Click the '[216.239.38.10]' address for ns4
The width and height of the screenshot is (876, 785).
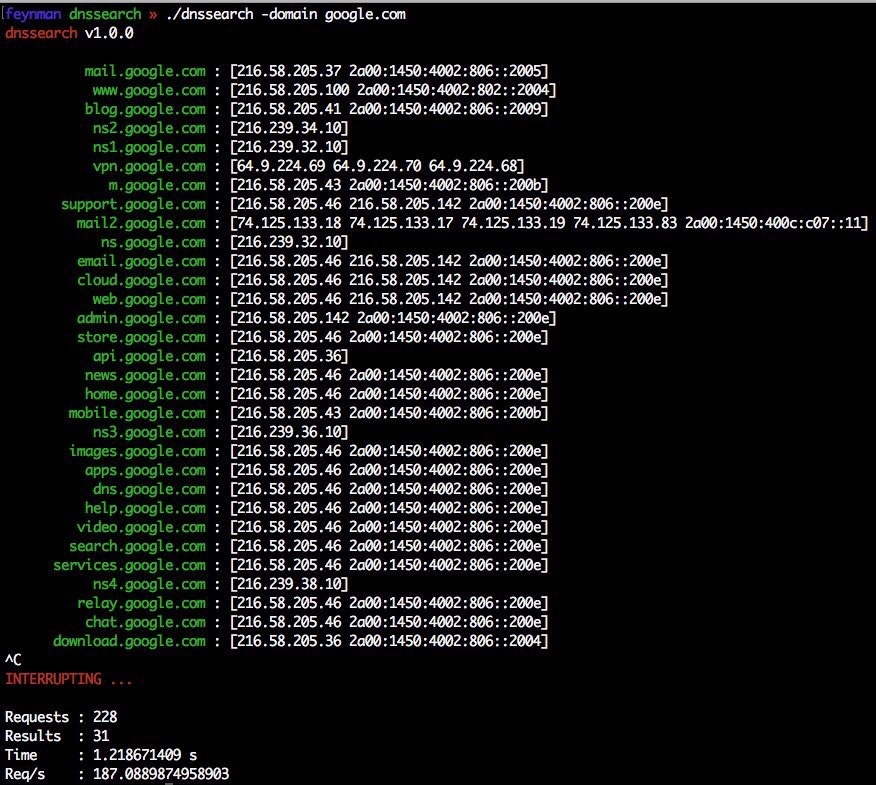289,584
